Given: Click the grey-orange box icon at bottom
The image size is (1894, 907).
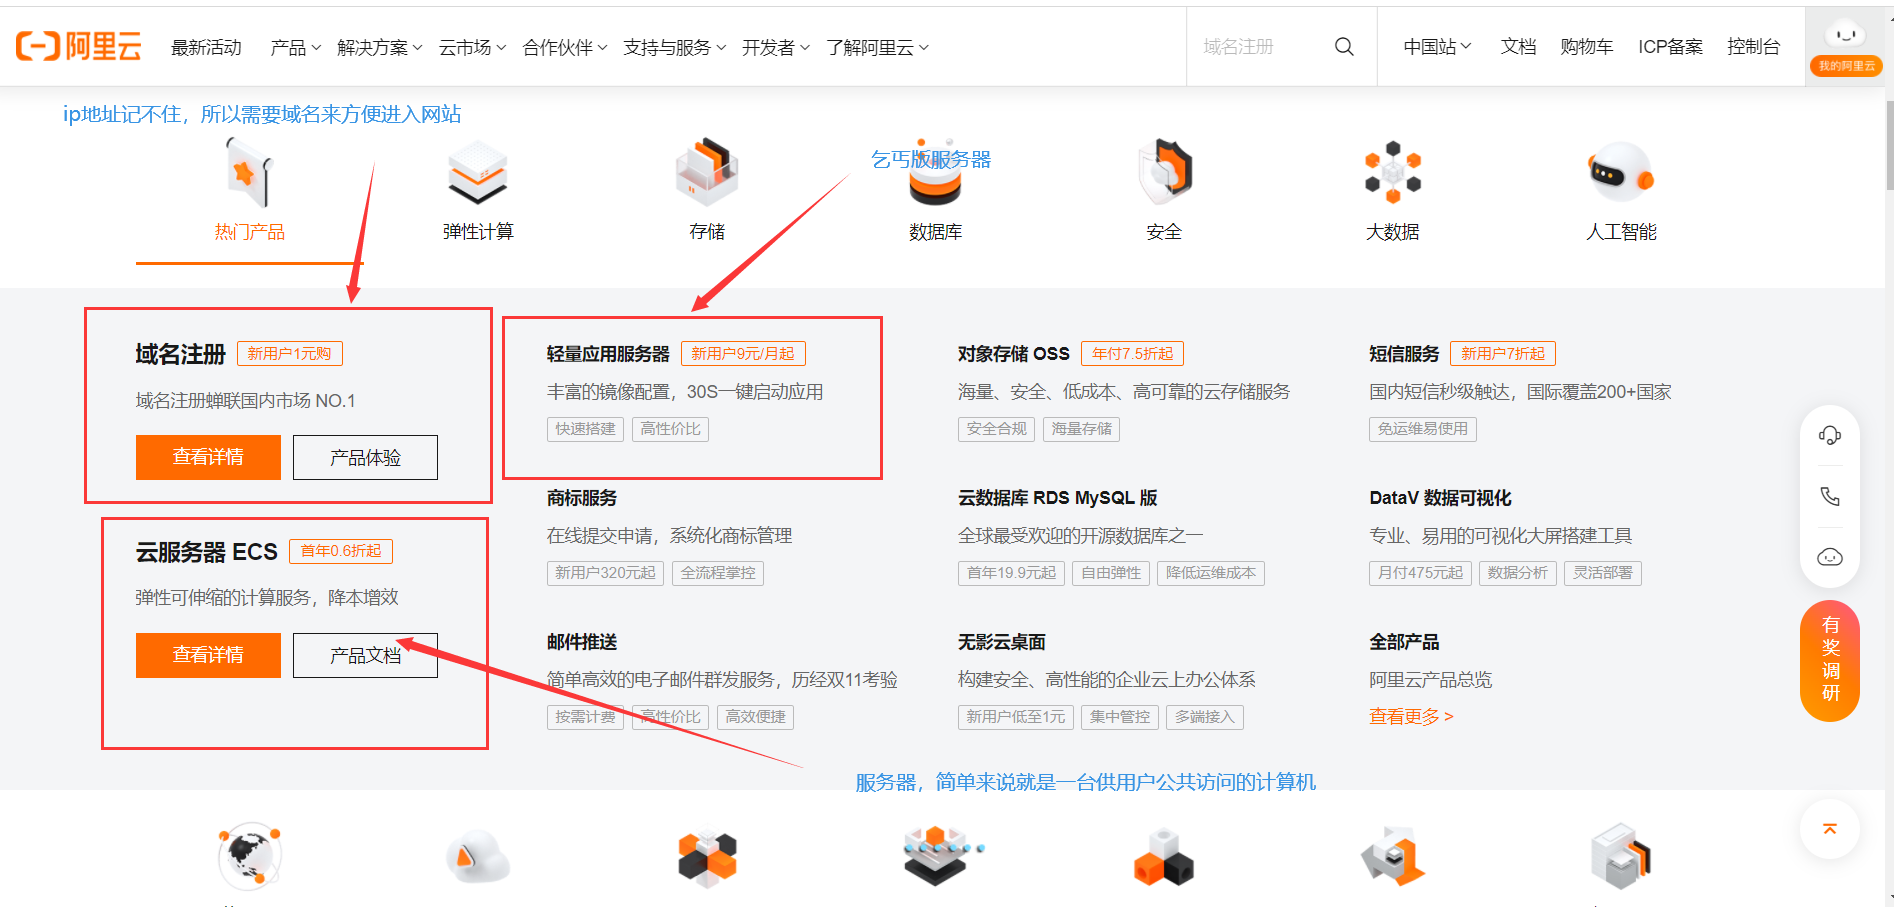Looking at the screenshot, I should pos(1393,856).
